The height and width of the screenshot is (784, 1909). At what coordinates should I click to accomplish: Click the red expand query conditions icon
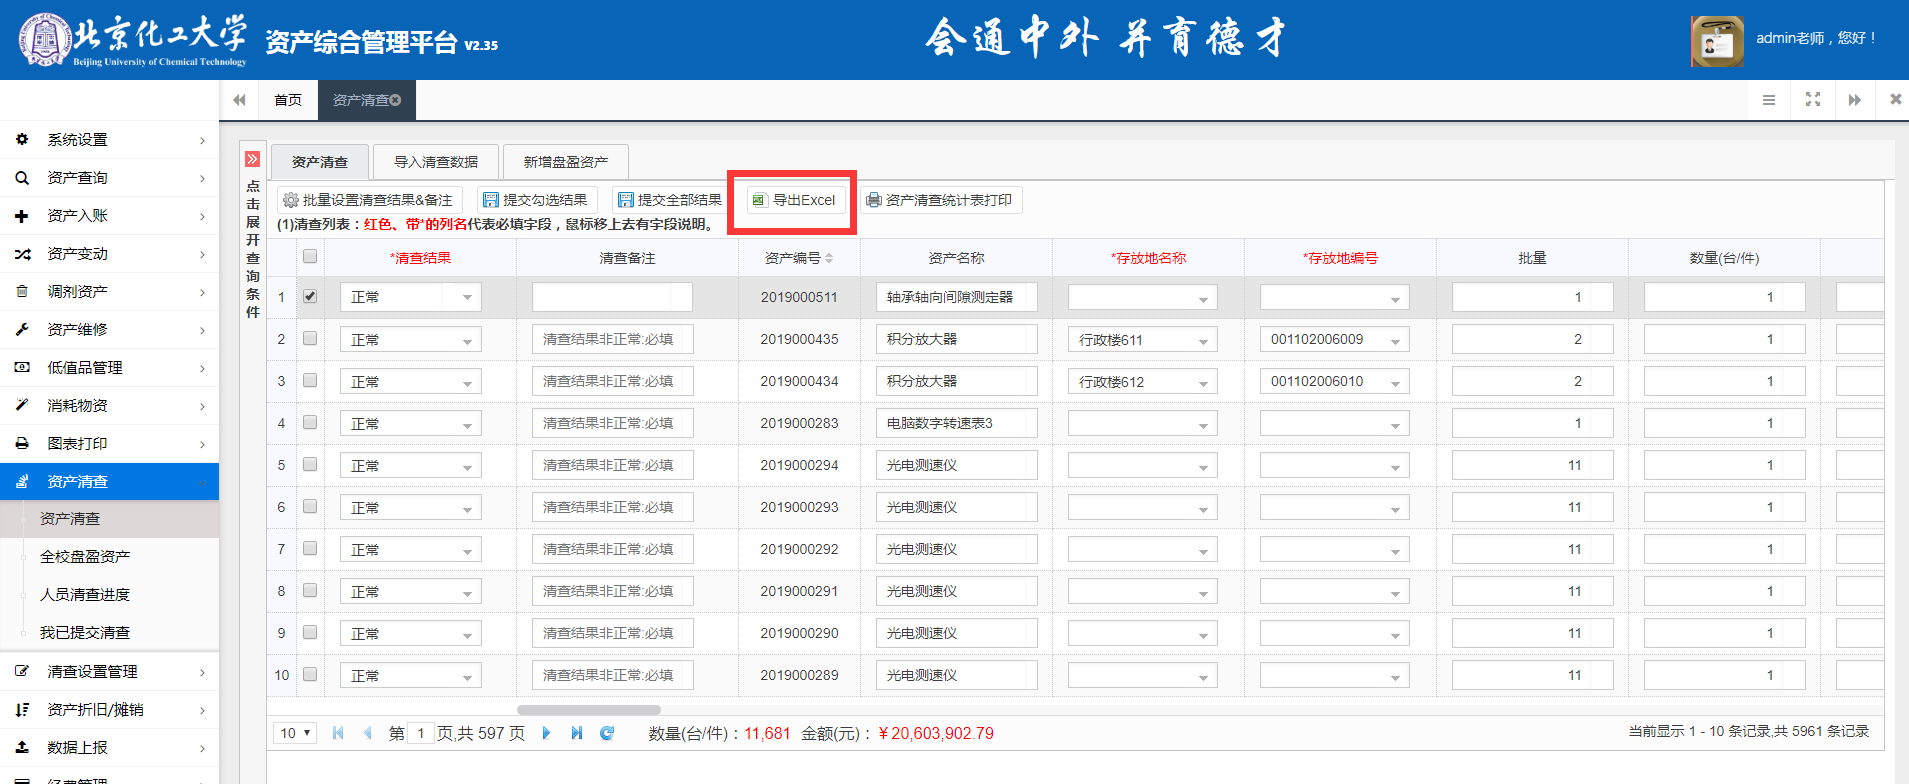tap(253, 159)
